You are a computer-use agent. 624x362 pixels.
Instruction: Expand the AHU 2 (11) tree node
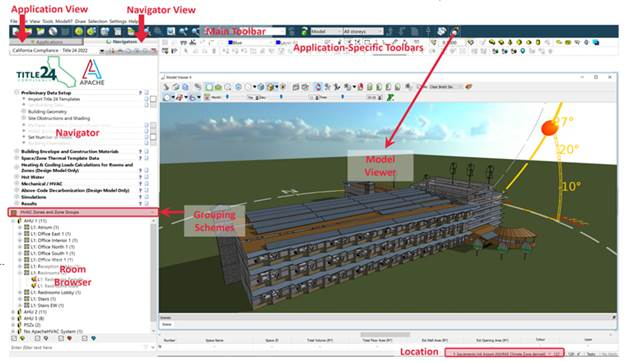[14, 312]
